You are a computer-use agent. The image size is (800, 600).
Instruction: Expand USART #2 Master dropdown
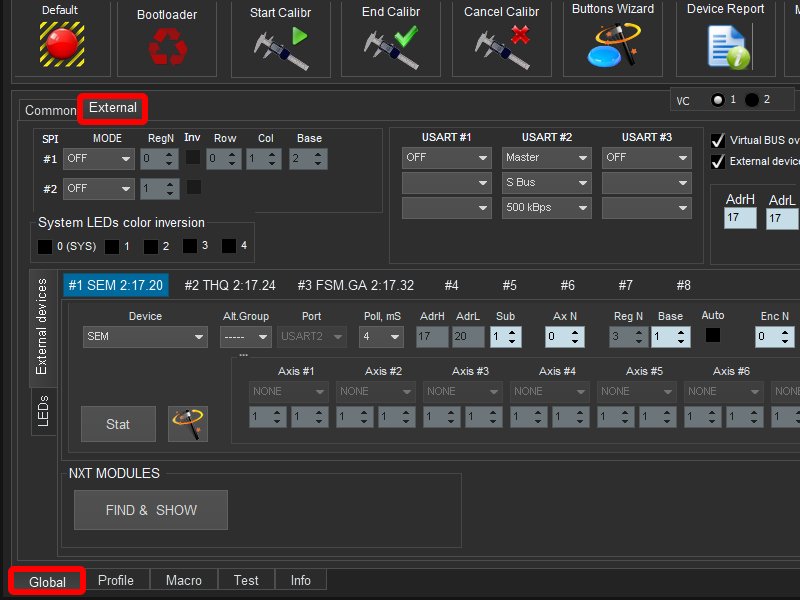coord(546,158)
